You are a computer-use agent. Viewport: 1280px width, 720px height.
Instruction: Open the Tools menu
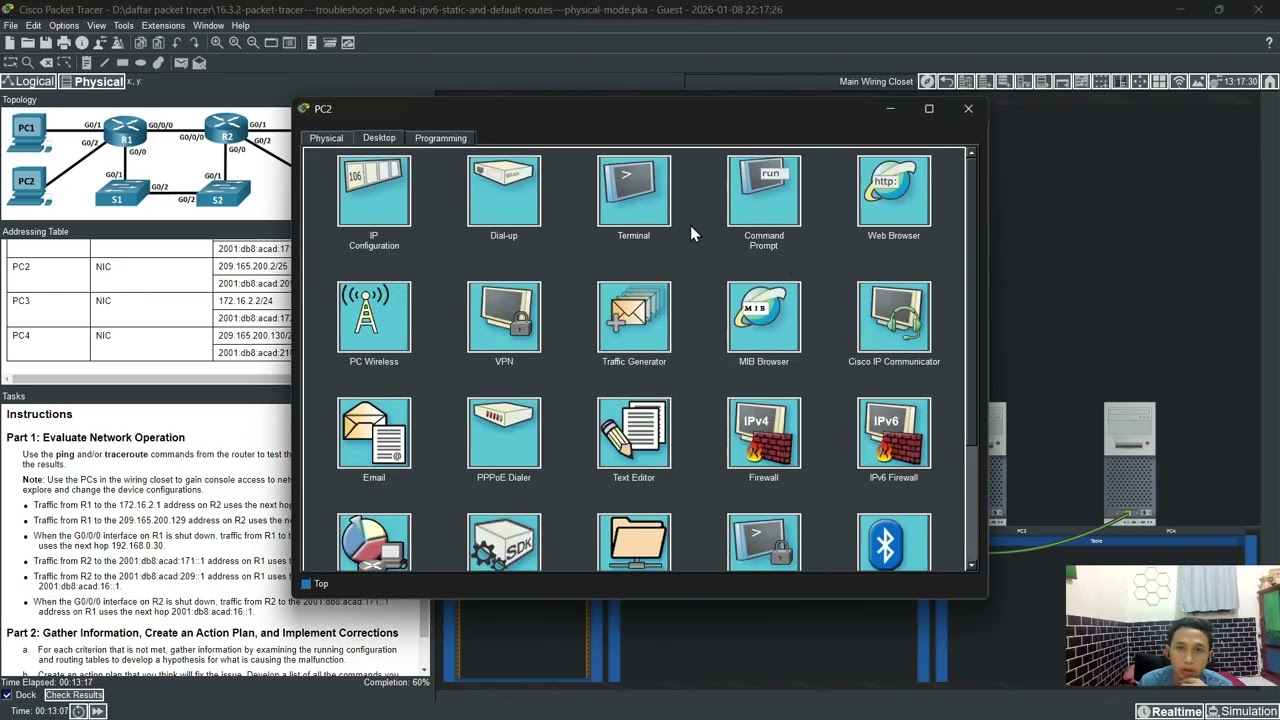tap(124, 26)
